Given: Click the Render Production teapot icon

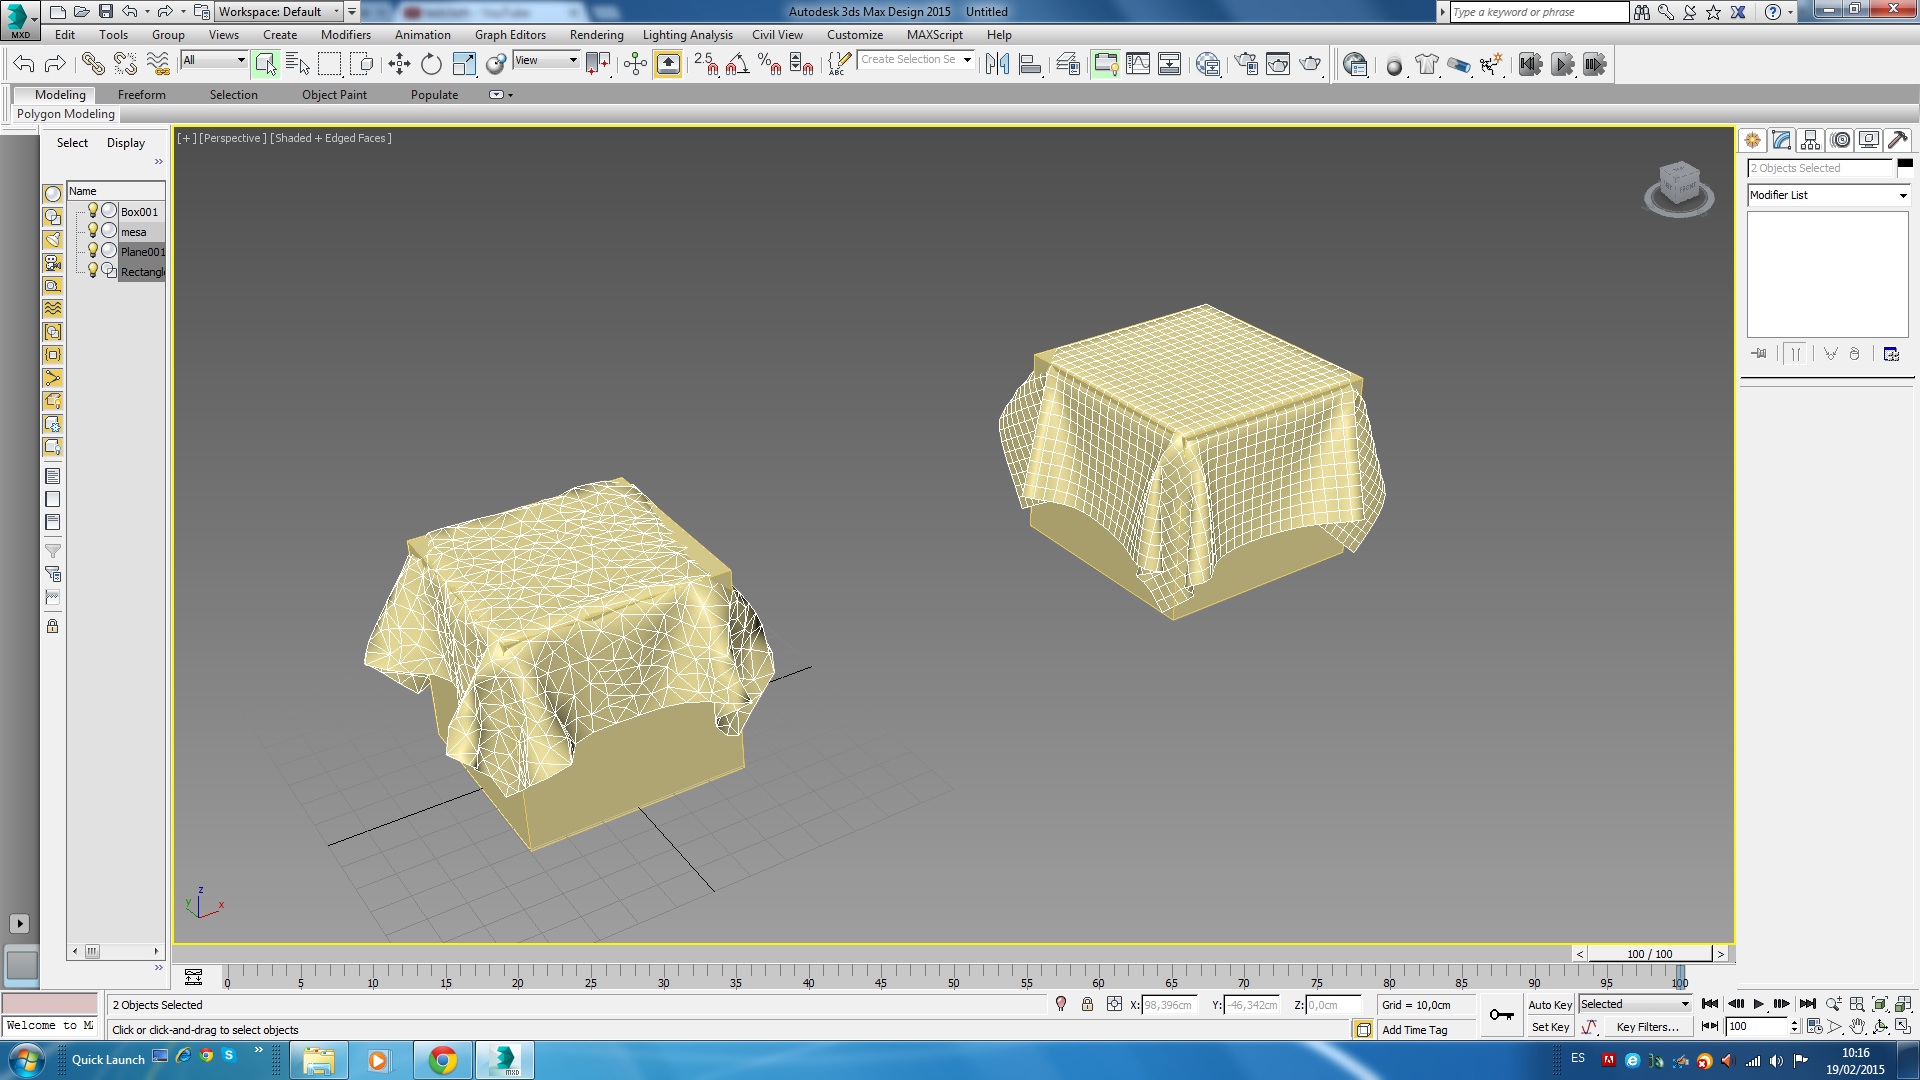Looking at the screenshot, I should click(1310, 64).
